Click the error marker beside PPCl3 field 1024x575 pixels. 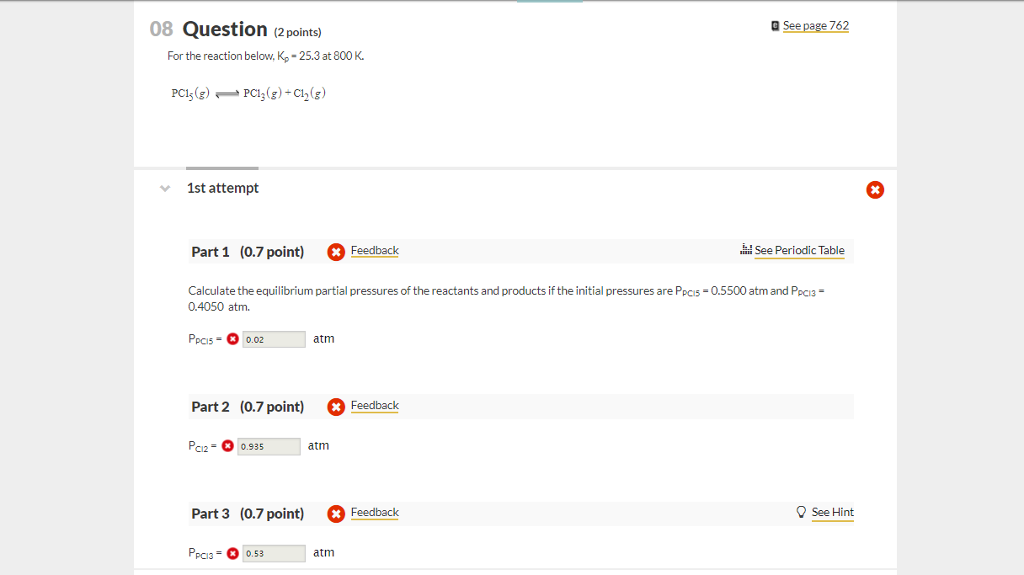click(232, 553)
